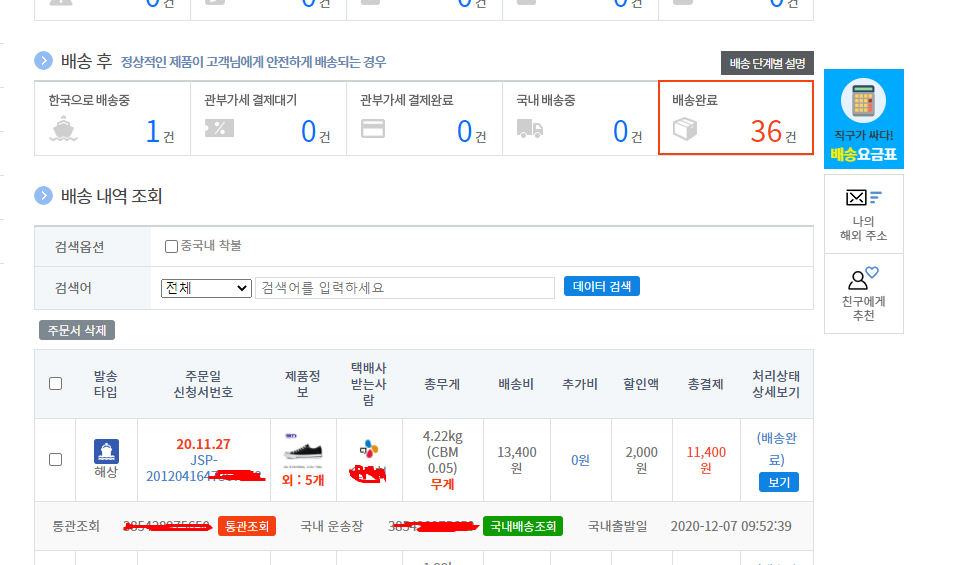
Task: Click the 총결제 column header
Action: coord(706,384)
